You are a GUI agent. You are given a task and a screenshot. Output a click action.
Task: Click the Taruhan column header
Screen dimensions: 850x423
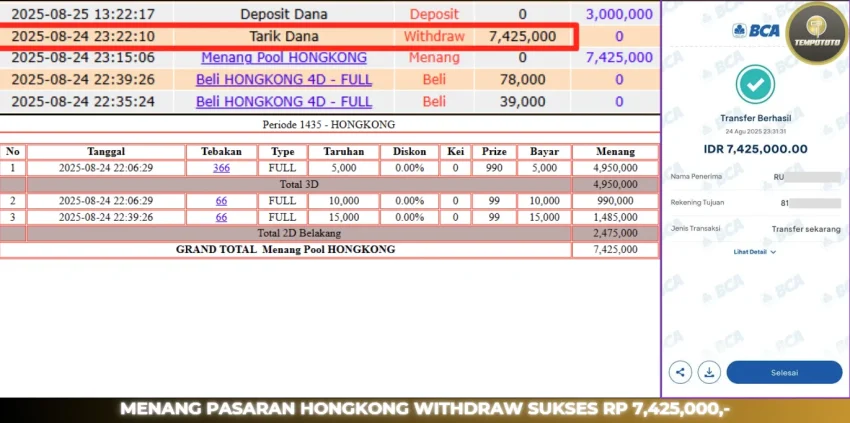click(x=344, y=152)
